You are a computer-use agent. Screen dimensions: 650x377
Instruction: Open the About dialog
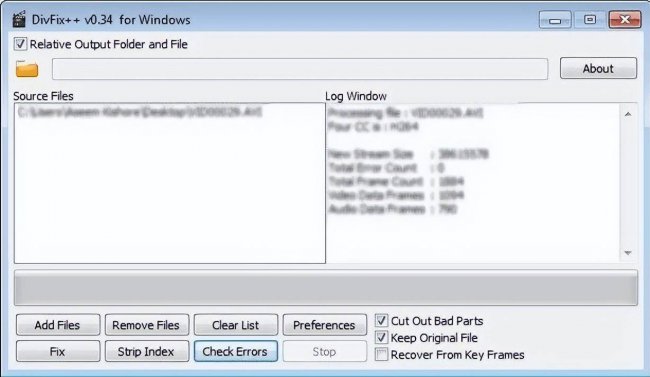point(598,68)
